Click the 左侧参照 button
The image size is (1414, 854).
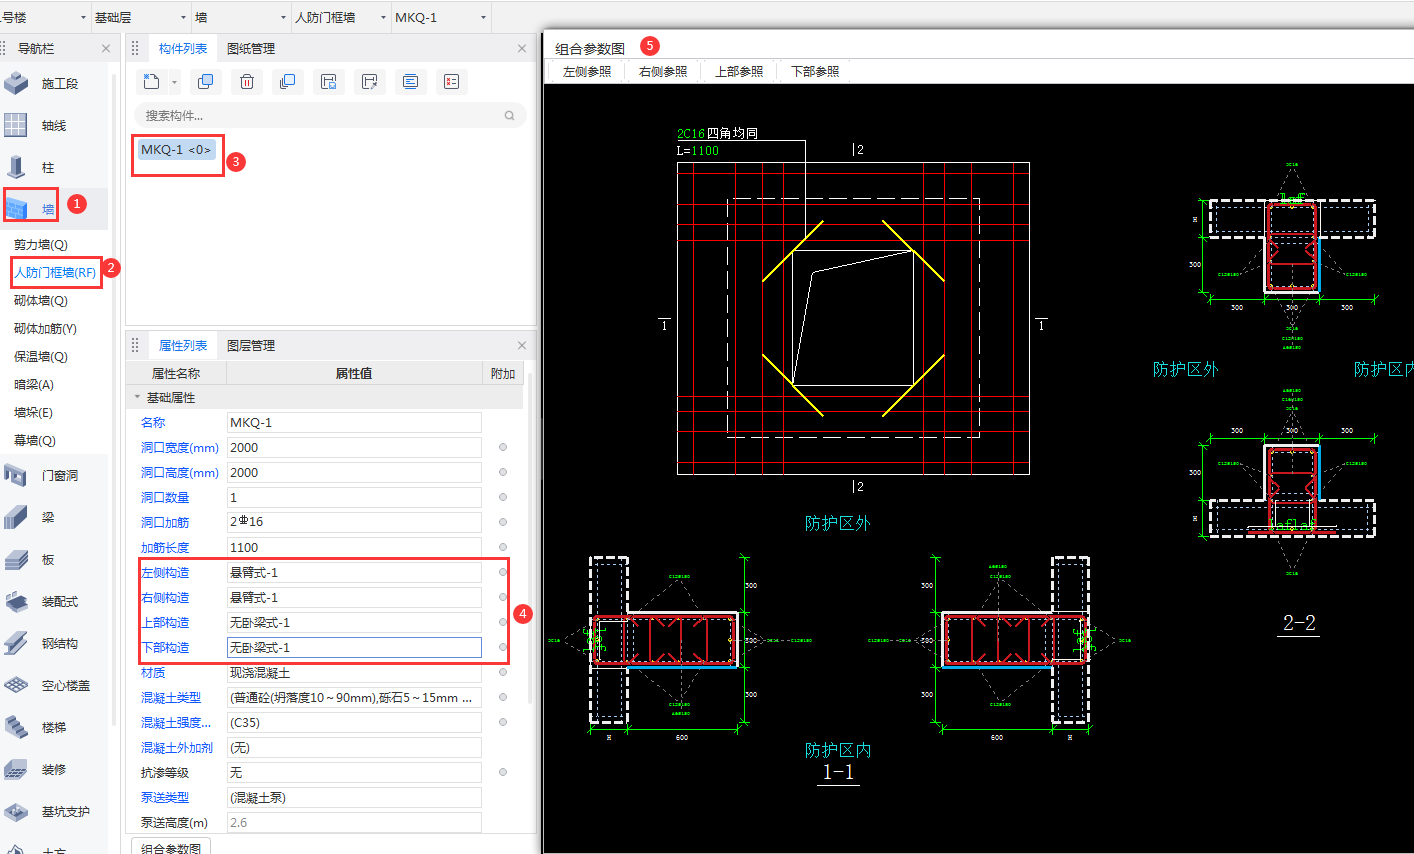[587, 71]
